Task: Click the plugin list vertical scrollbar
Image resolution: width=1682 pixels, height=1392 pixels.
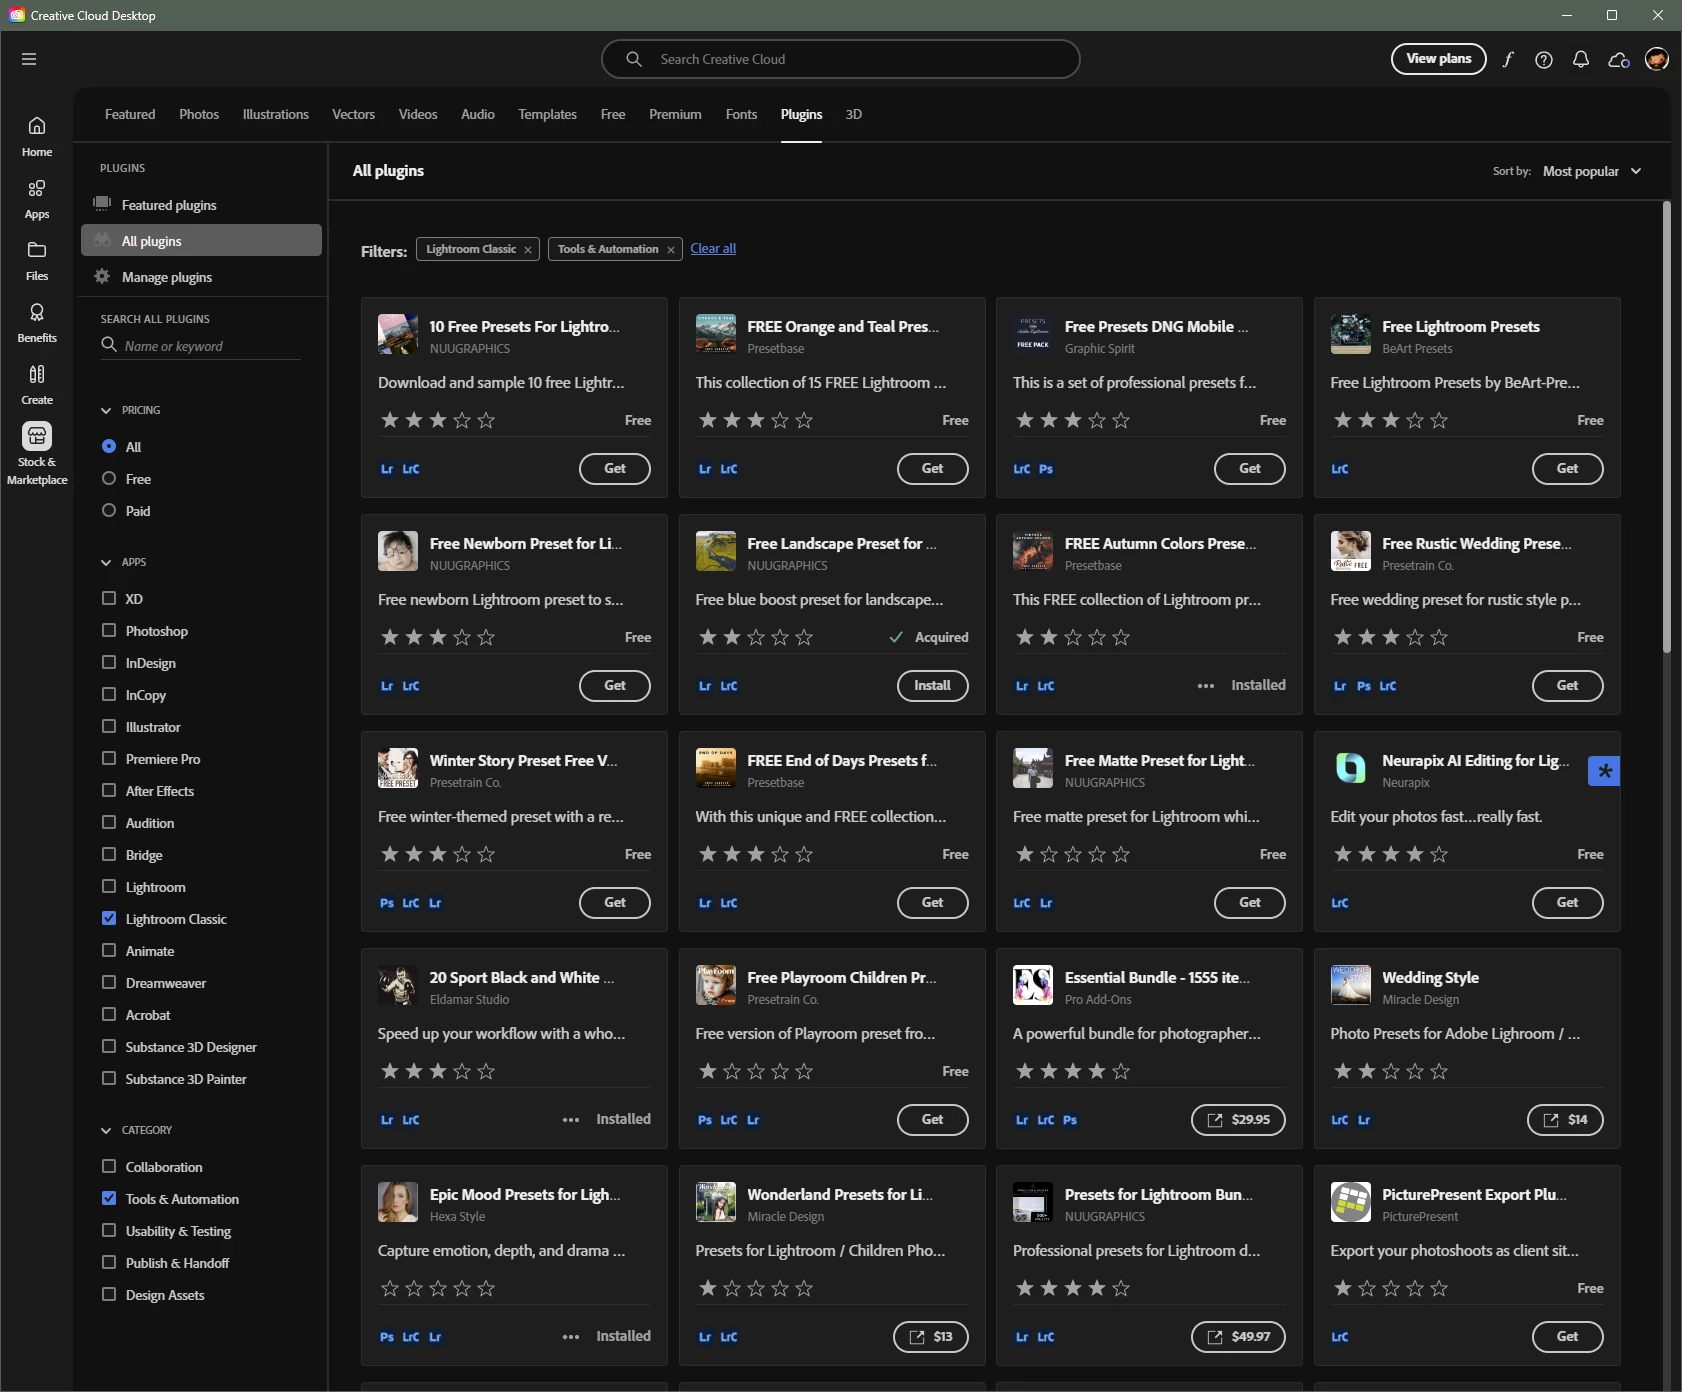Action: (1667, 428)
